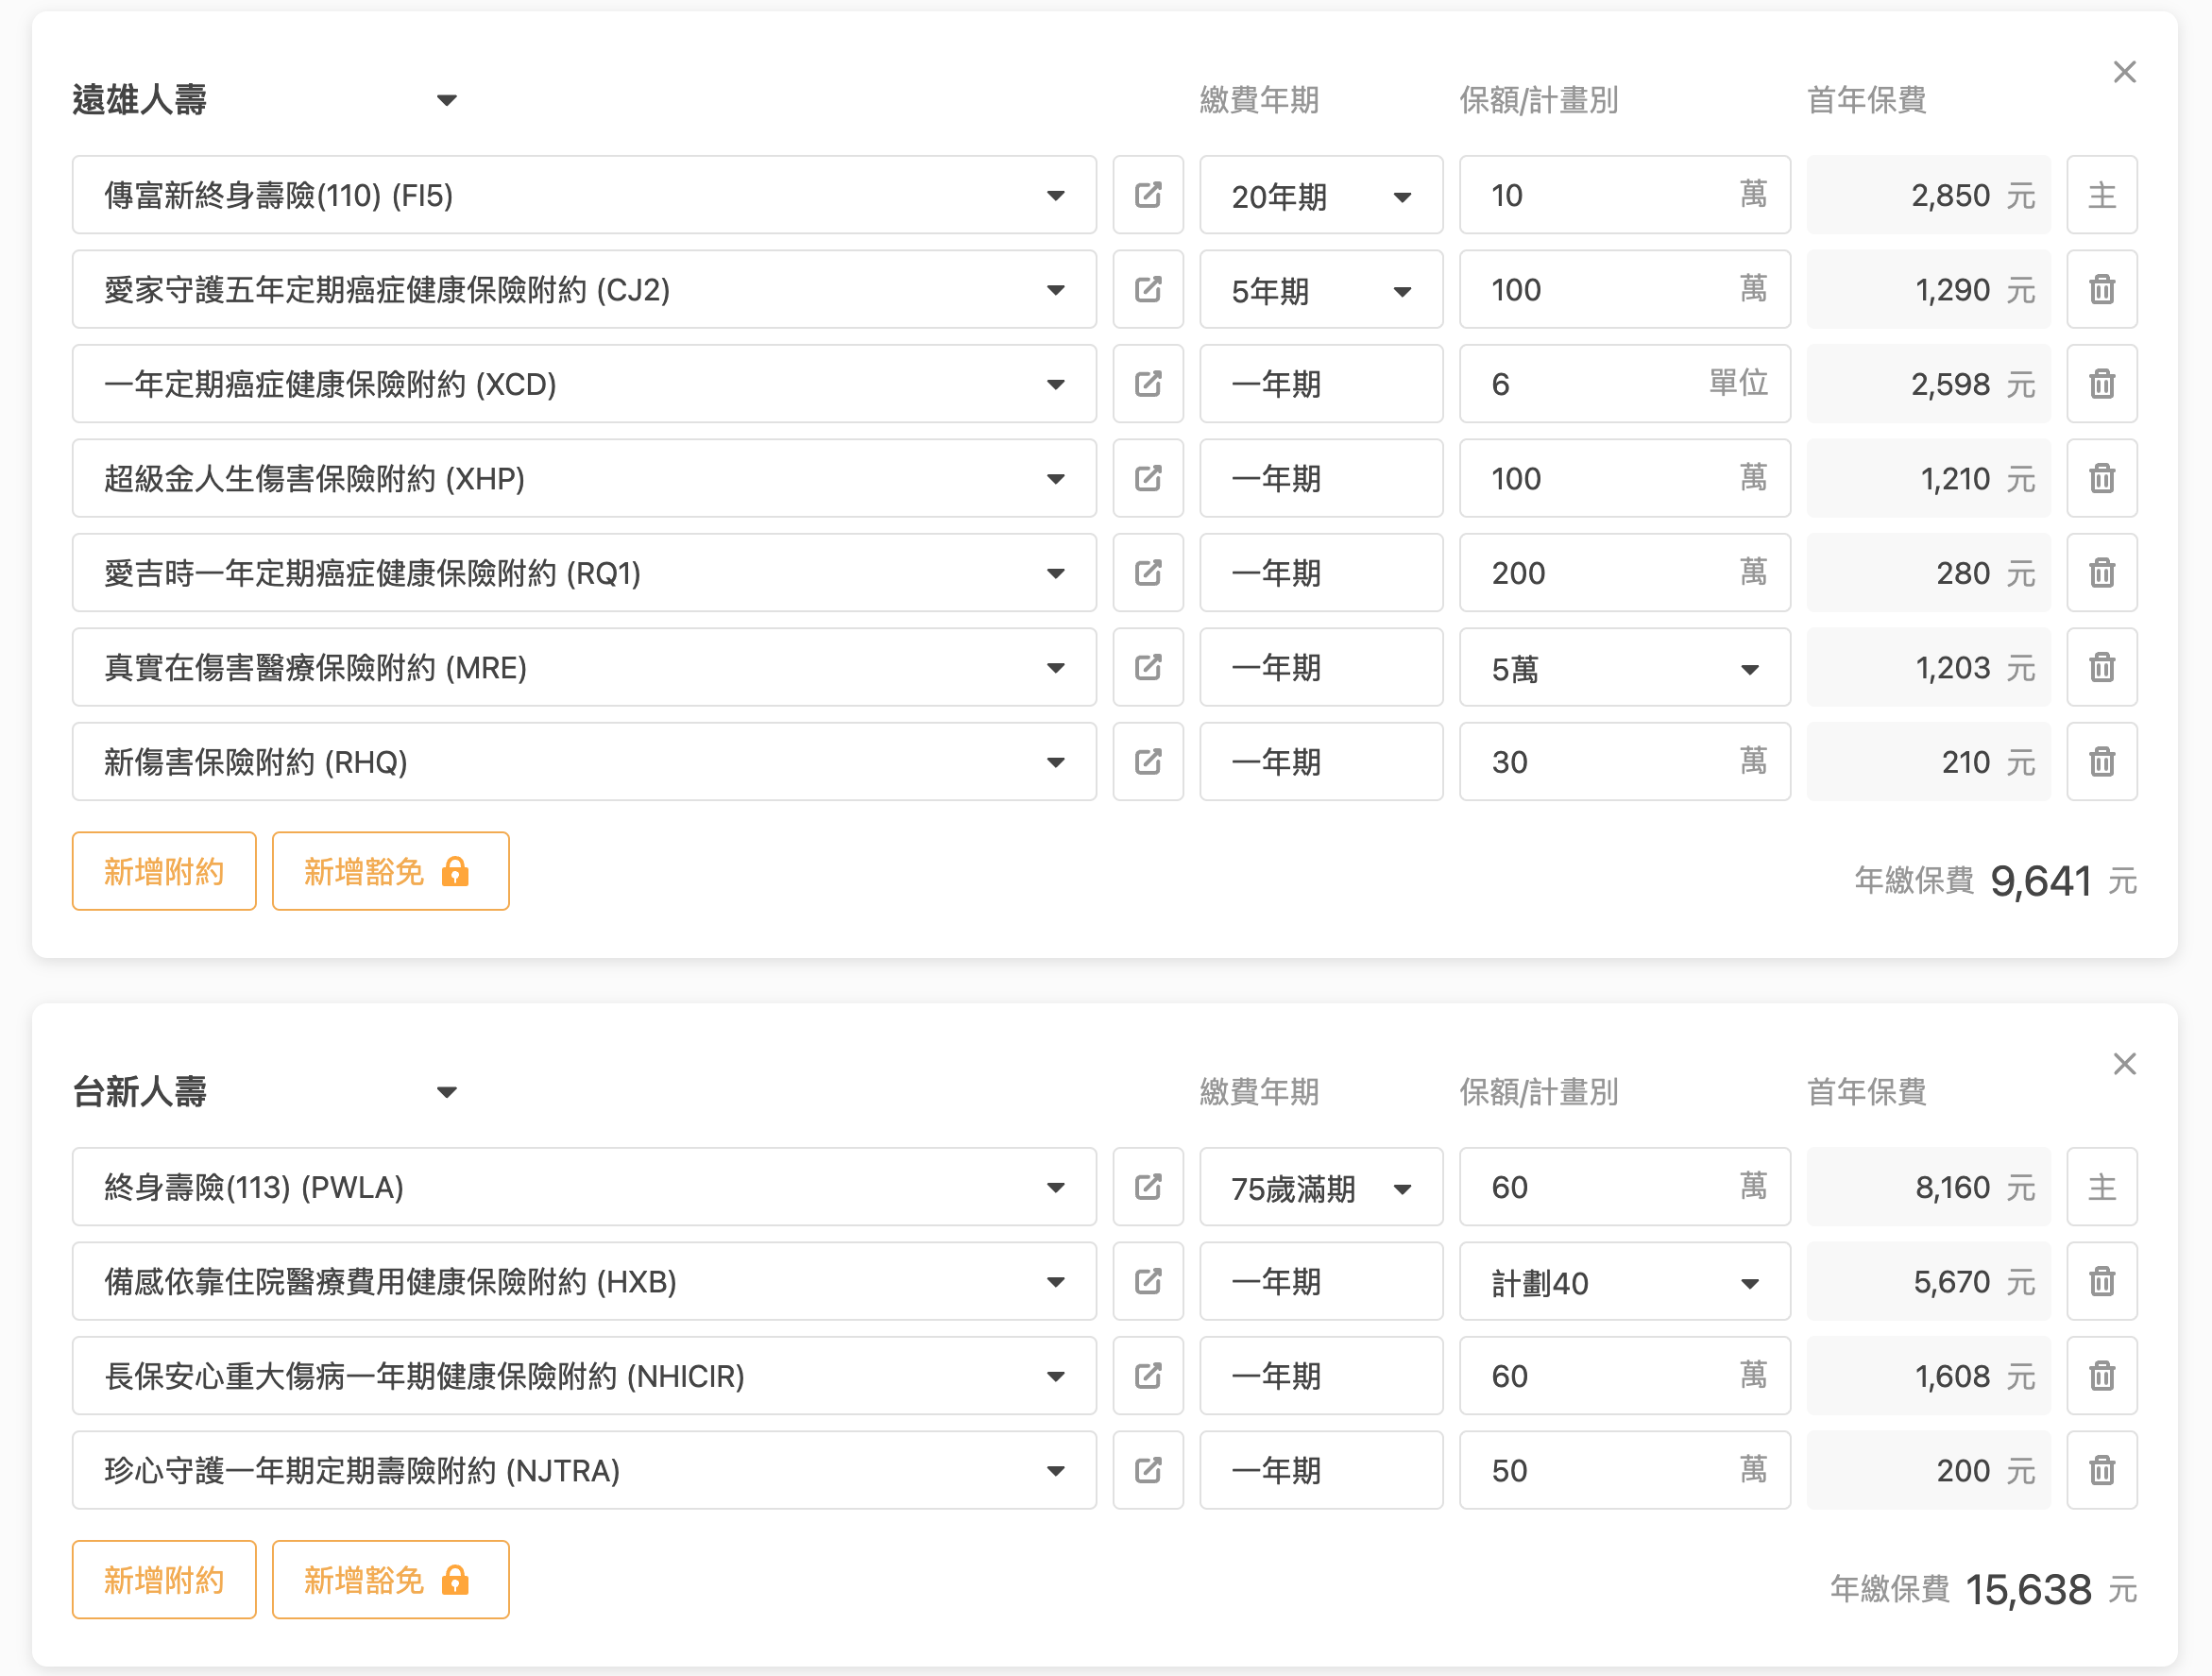2212x1676 pixels.
Task: Open the 傳富新終身壽險(110) (FI5) product dropdown
Action: (584, 195)
